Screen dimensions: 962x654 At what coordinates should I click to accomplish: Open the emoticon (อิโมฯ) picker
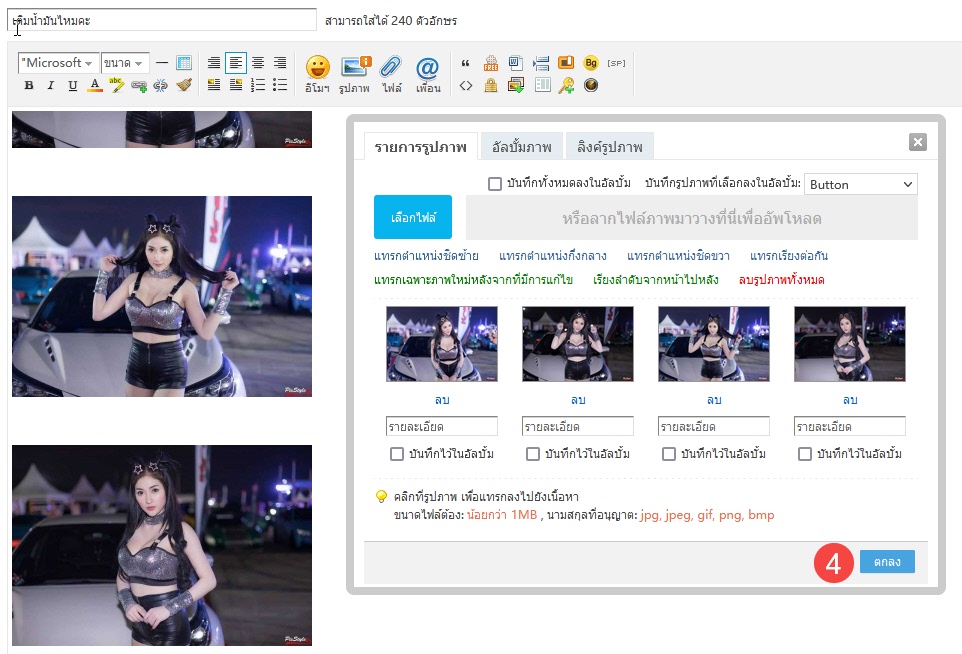coord(317,68)
